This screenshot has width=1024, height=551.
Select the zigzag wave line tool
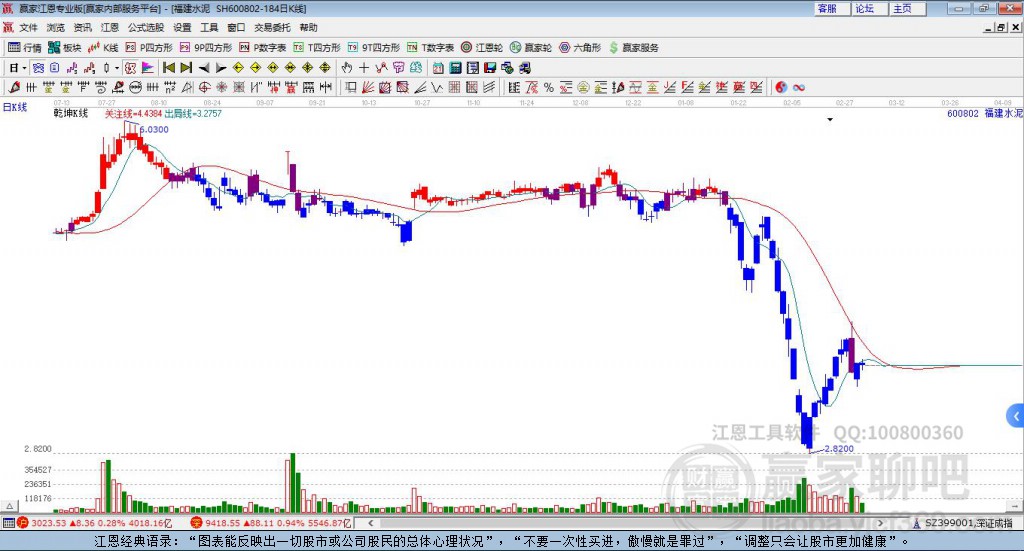click(x=437, y=87)
